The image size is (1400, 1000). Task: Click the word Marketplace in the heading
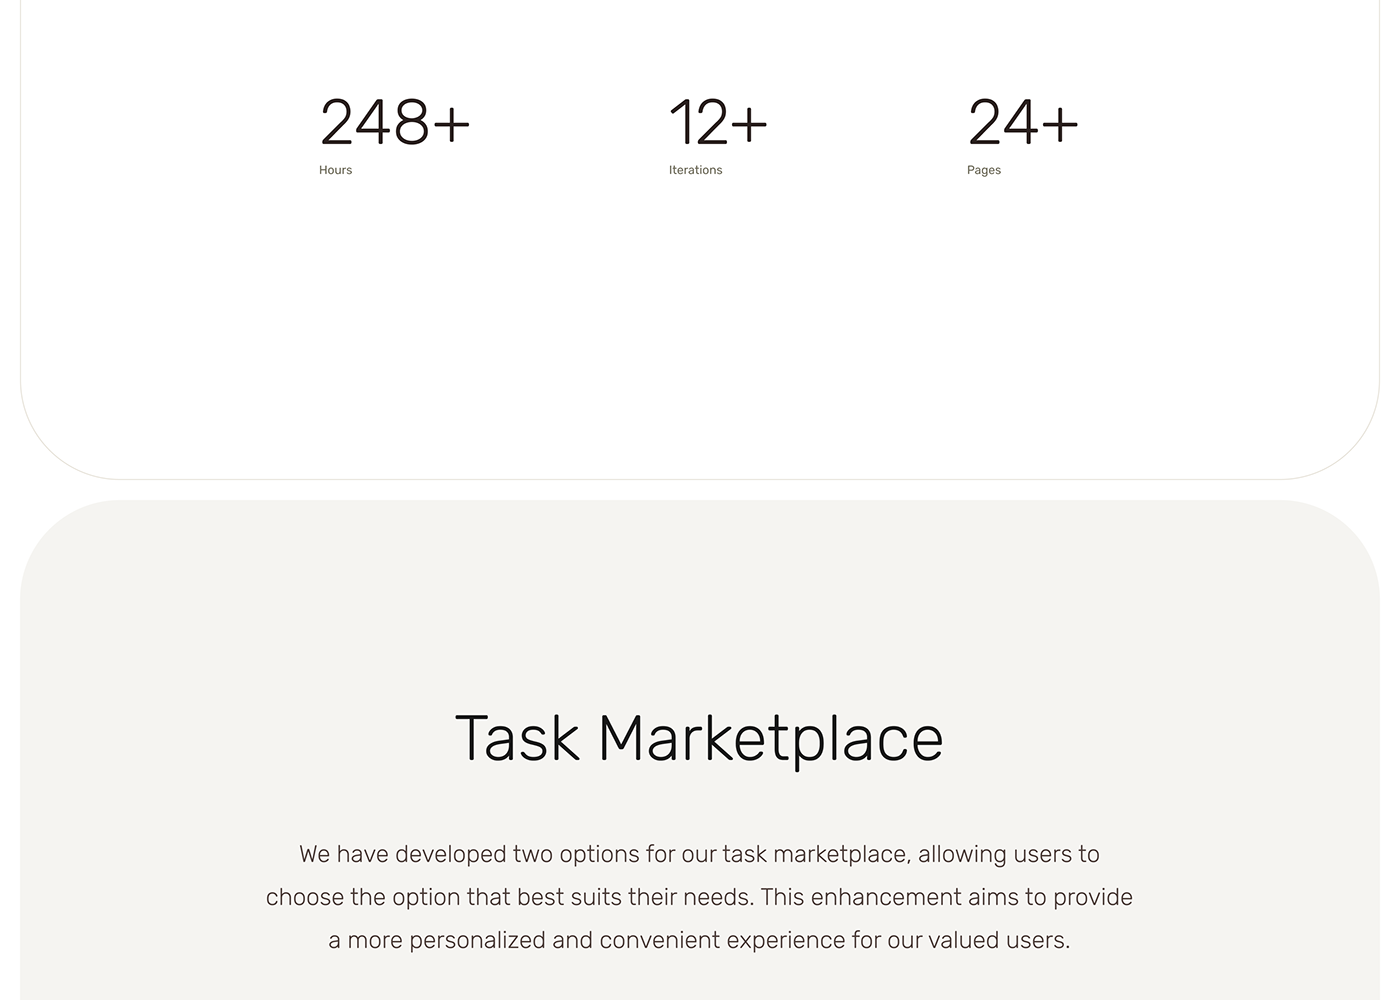[770, 739]
